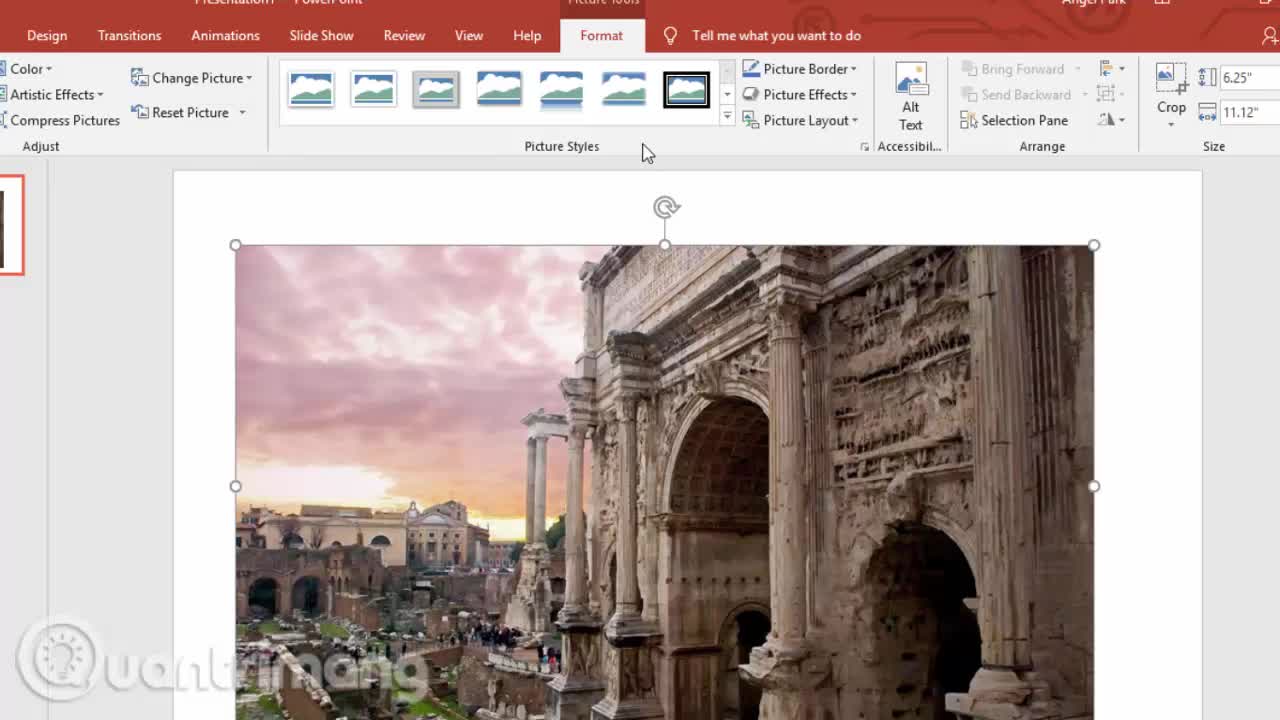Click the picture's right-middle resize handle
This screenshot has height=720, width=1280.
tap(1094, 486)
